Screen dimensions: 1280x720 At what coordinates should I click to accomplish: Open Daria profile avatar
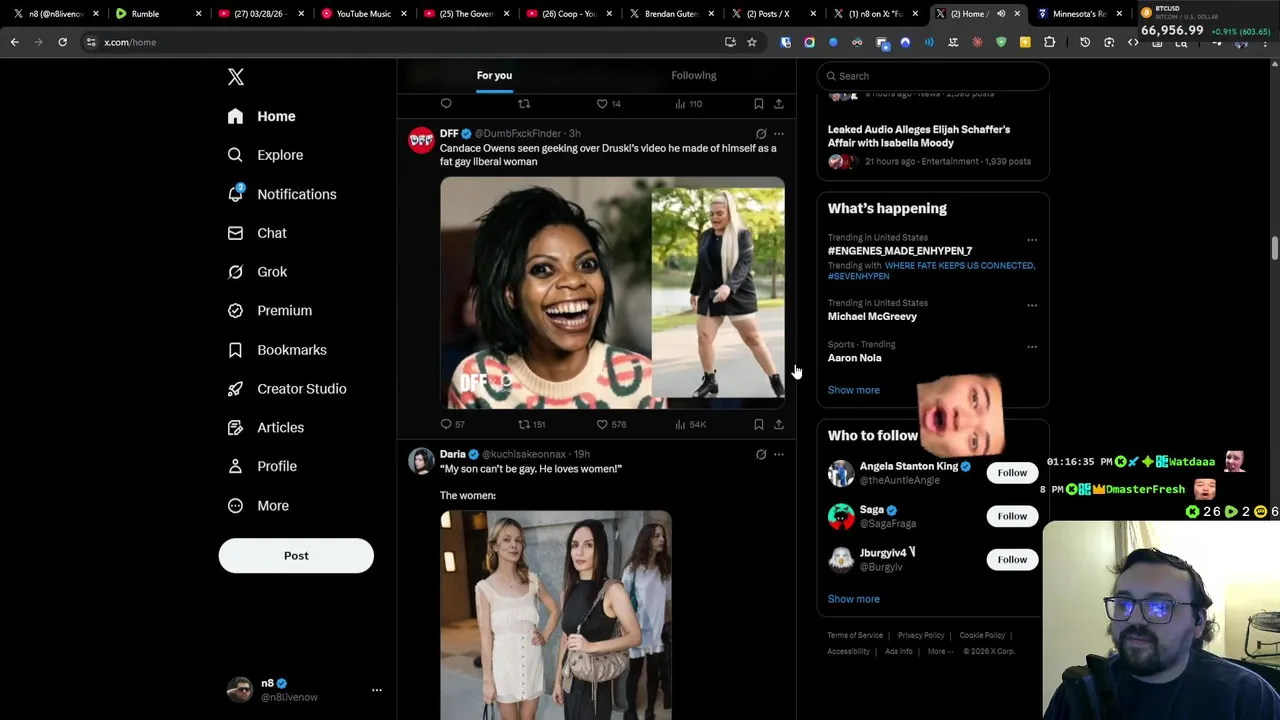[x=421, y=461]
